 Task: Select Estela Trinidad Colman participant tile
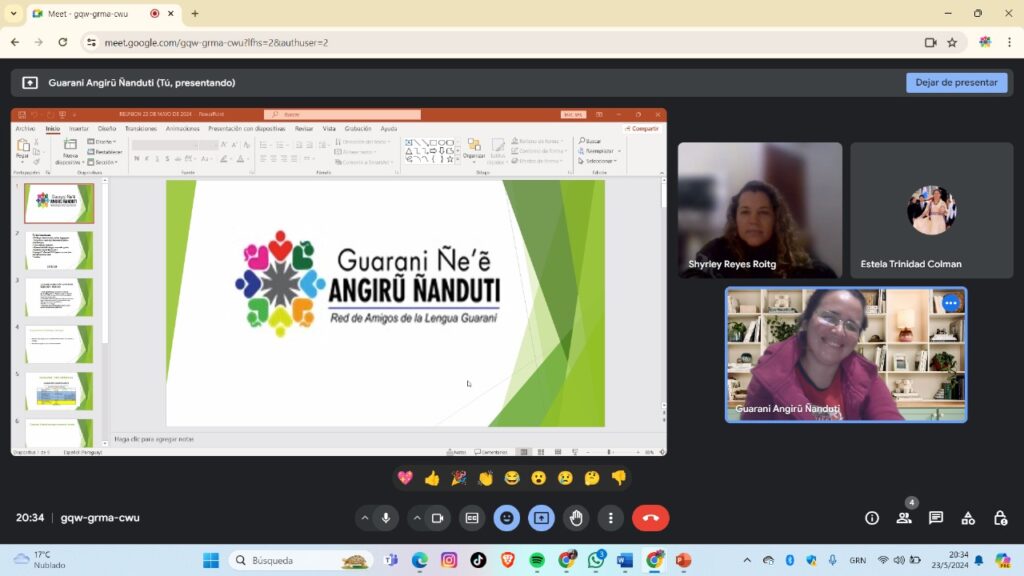(x=932, y=210)
